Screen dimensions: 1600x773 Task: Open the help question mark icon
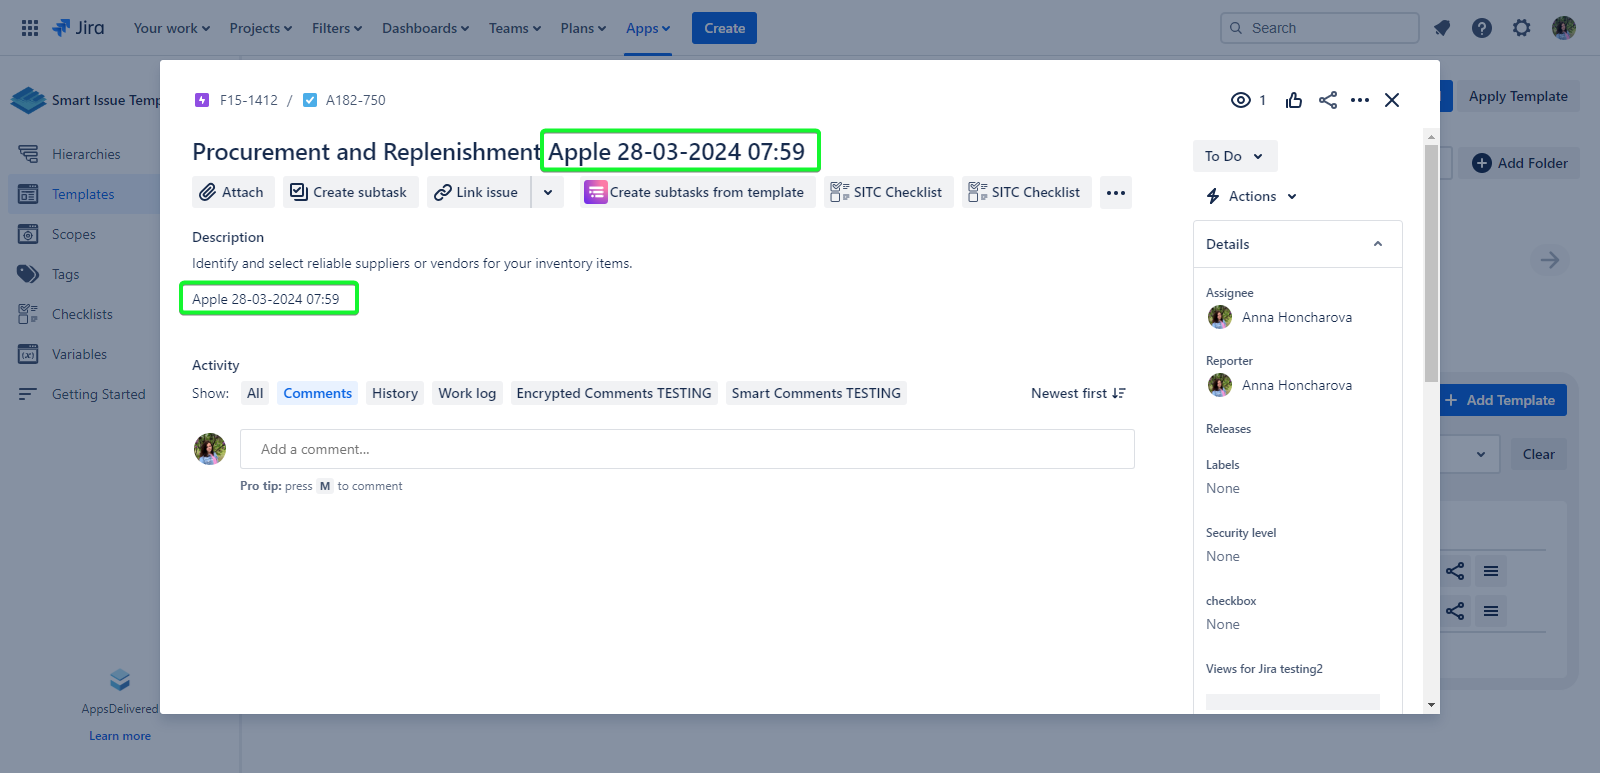pyautogui.click(x=1482, y=28)
